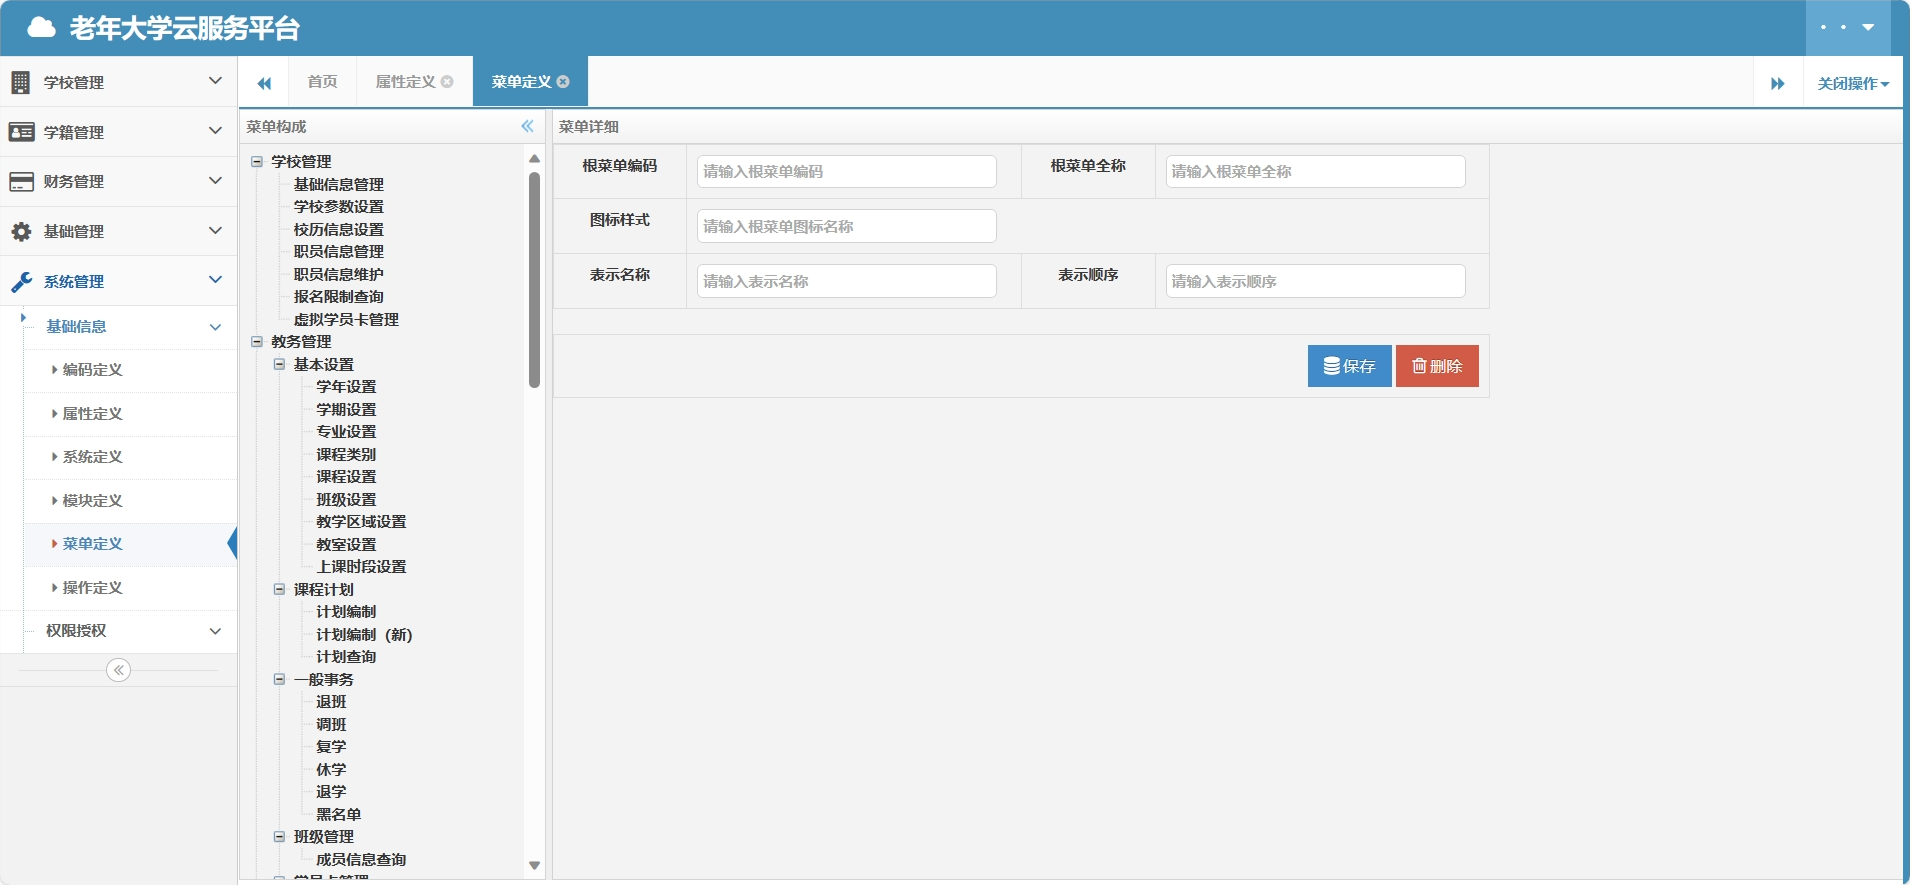This screenshot has width=1910, height=885.
Task: Select 计划查询 in menu tree
Action: 346,656
